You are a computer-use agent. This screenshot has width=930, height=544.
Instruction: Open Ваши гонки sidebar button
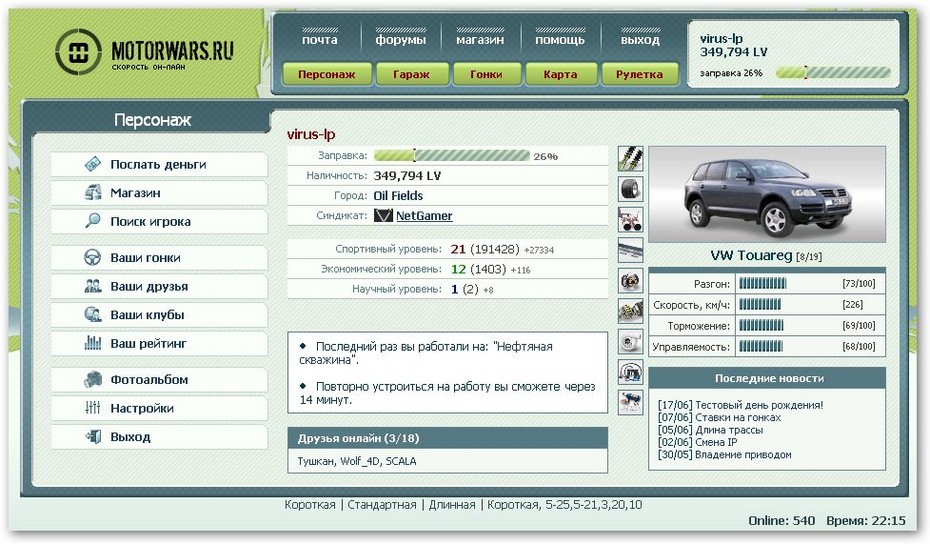pyautogui.click(x=159, y=257)
